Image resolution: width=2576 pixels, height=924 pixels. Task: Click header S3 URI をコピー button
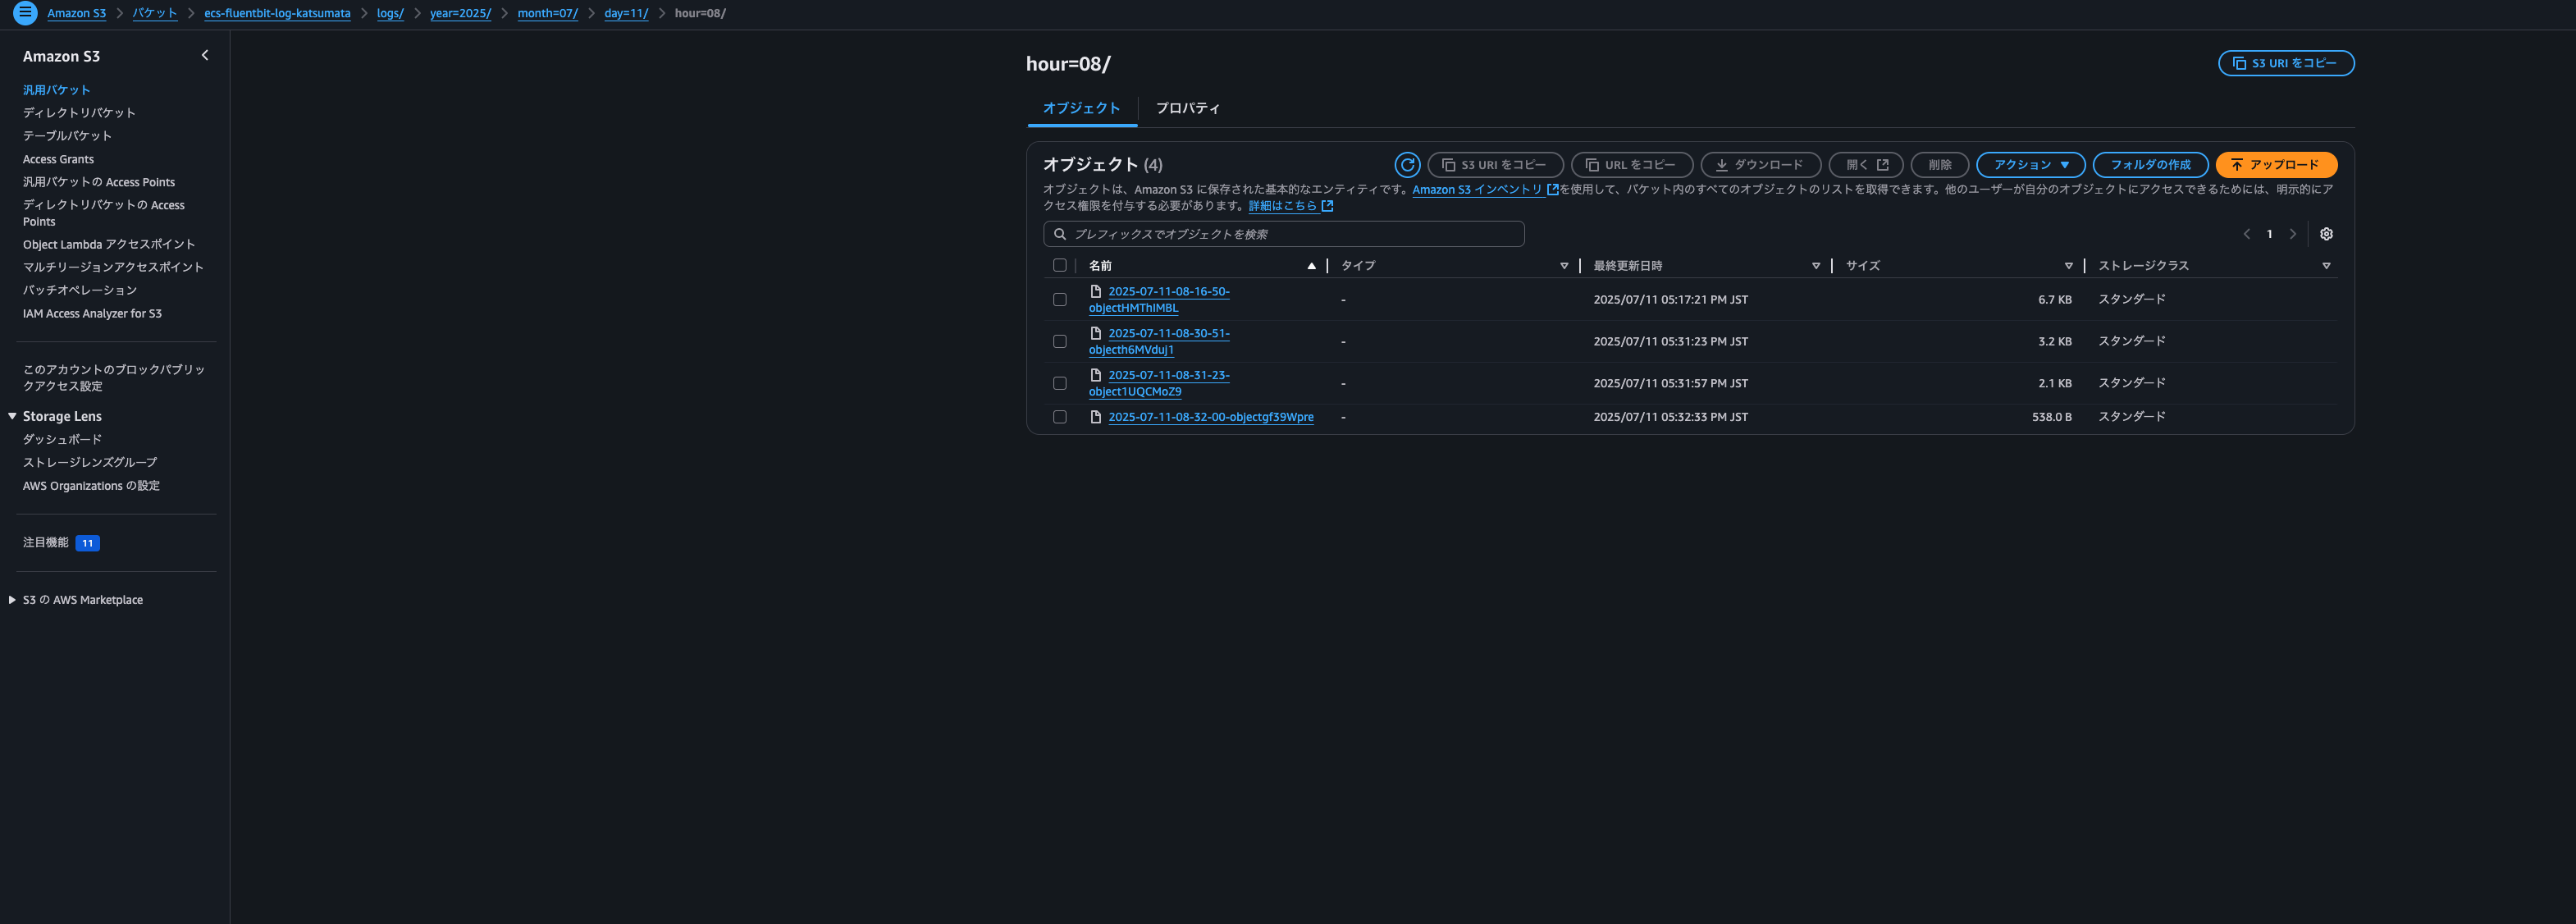(x=2286, y=63)
